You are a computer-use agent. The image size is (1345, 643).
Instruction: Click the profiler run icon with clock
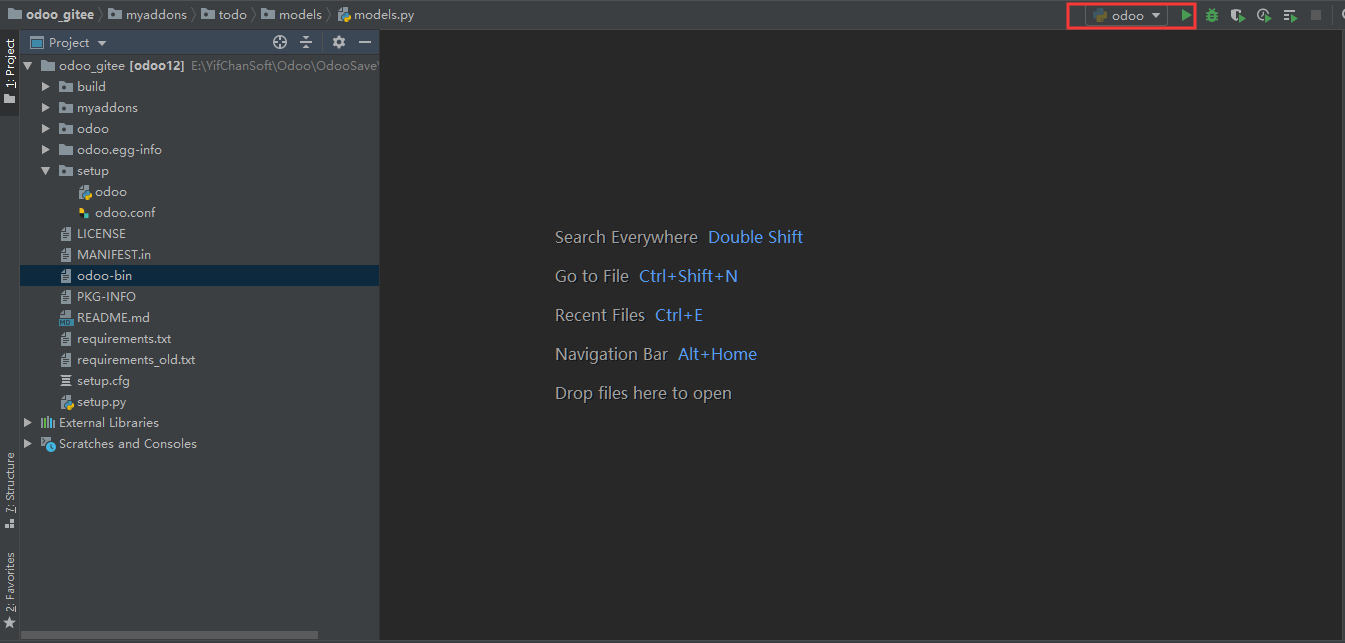[x=1264, y=15]
